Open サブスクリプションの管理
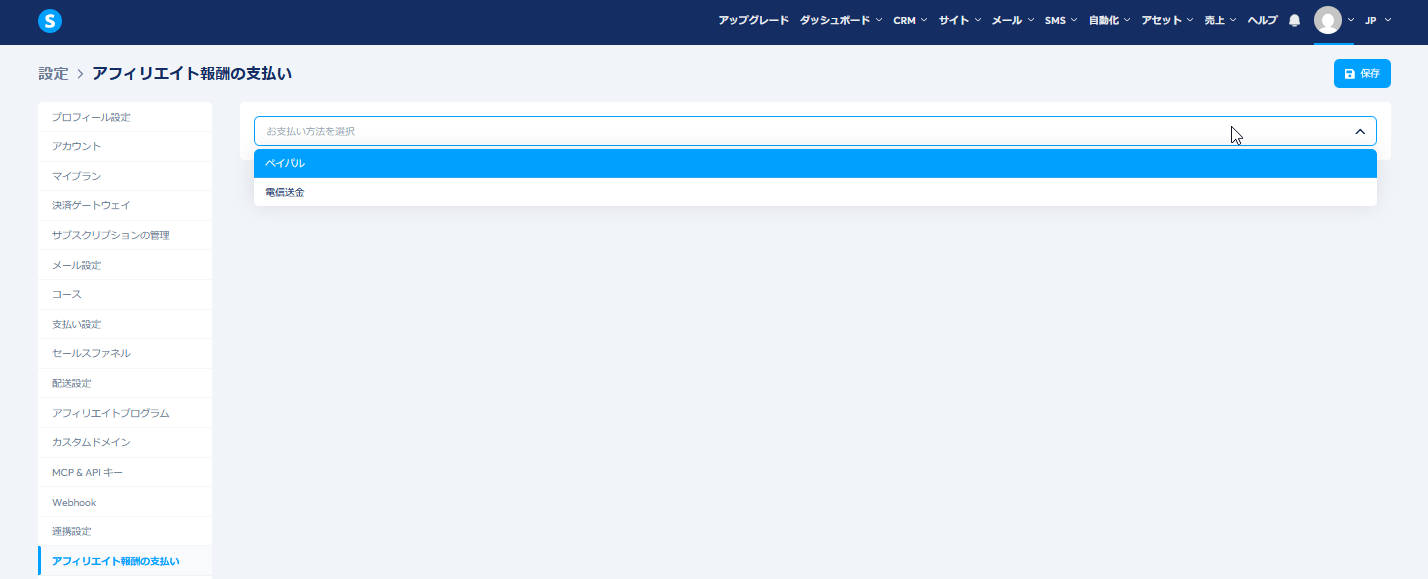This screenshot has height=579, width=1428. pyautogui.click(x=125, y=235)
